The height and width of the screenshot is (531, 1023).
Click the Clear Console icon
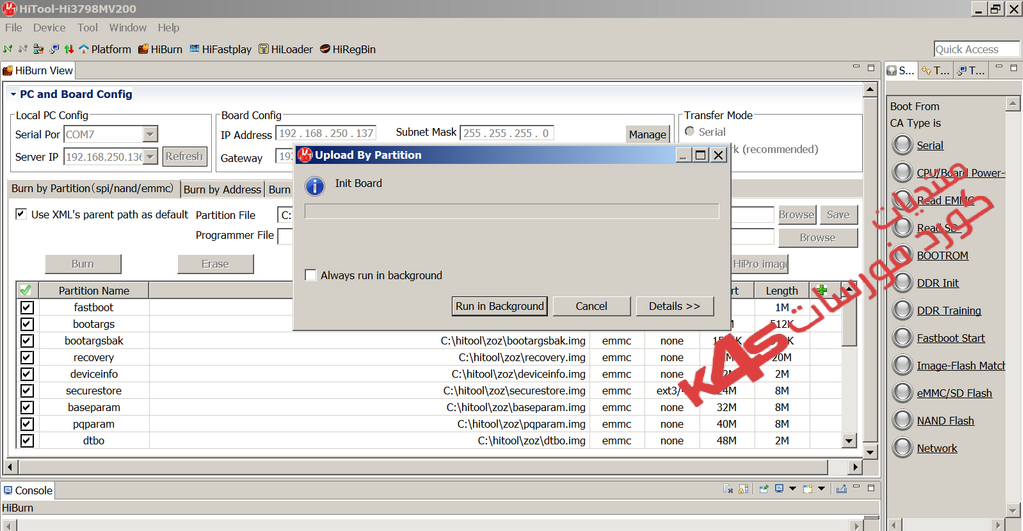[x=728, y=489]
